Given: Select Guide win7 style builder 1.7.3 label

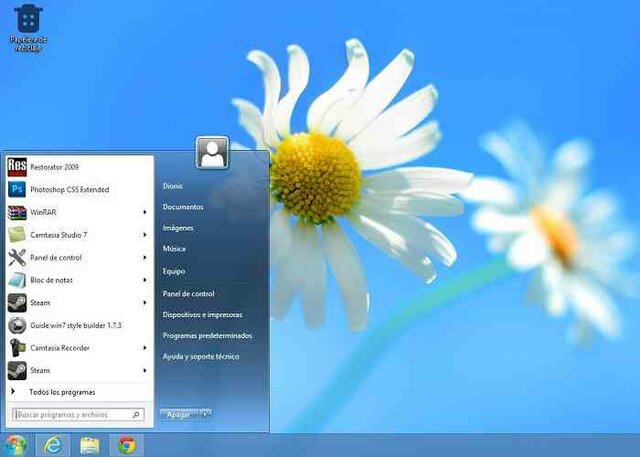Looking at the screenshot, I should pos(76,326).
